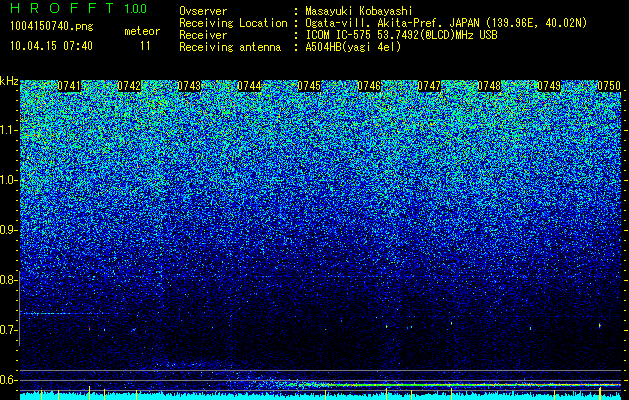Click the HROFFT program title
The image size is (629, 400).
[62, 8]
